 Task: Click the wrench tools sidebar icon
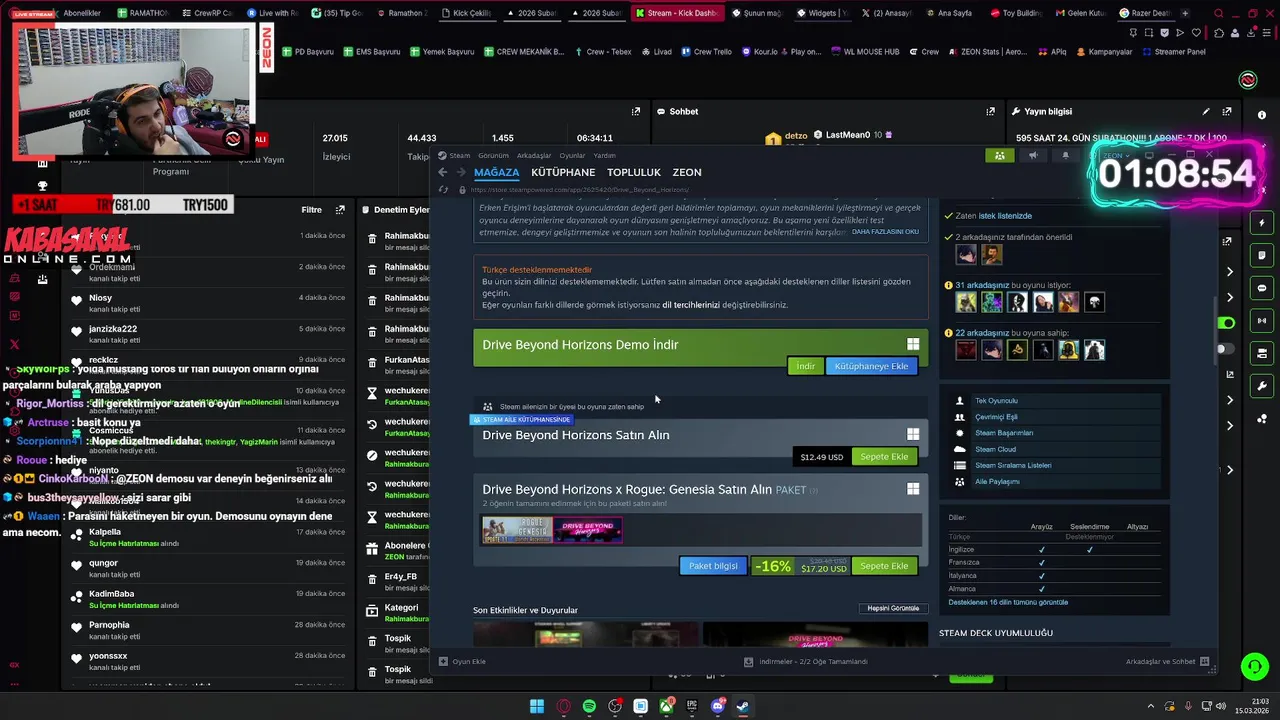point(1262,386)
